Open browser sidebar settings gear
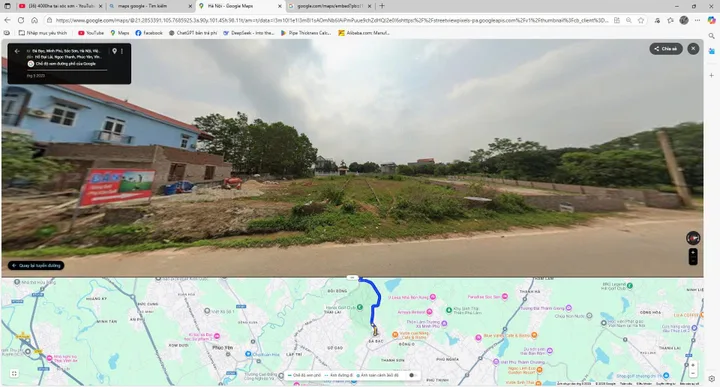 (x=711, y=379)
